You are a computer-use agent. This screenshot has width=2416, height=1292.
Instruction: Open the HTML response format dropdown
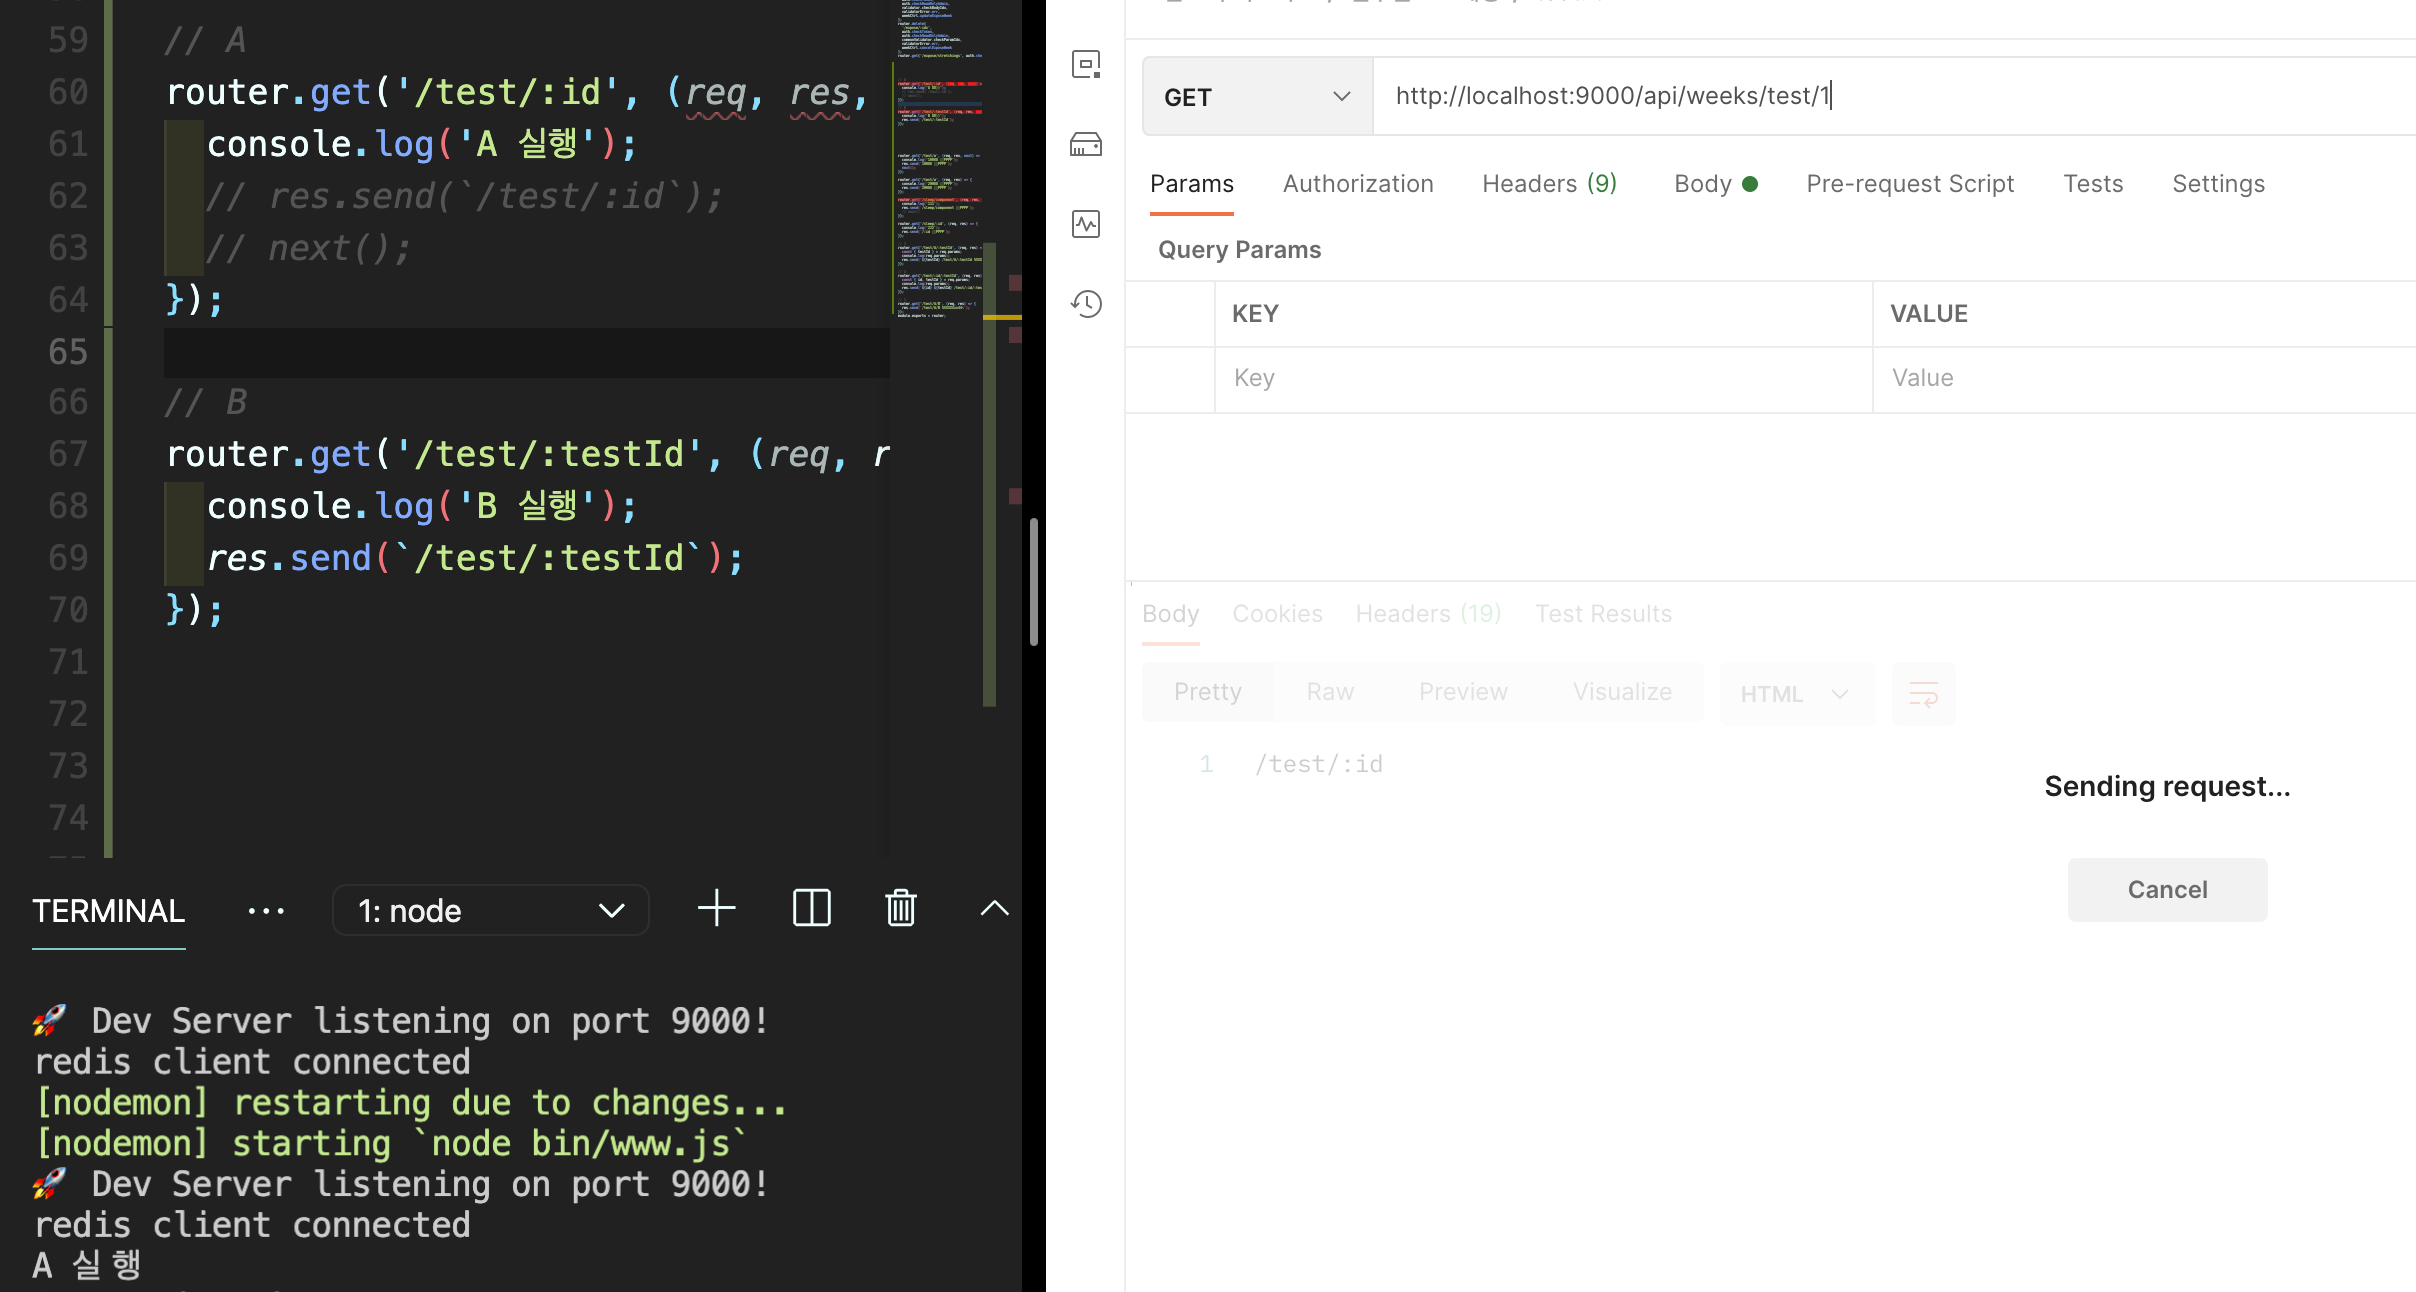pos(1796,694)
